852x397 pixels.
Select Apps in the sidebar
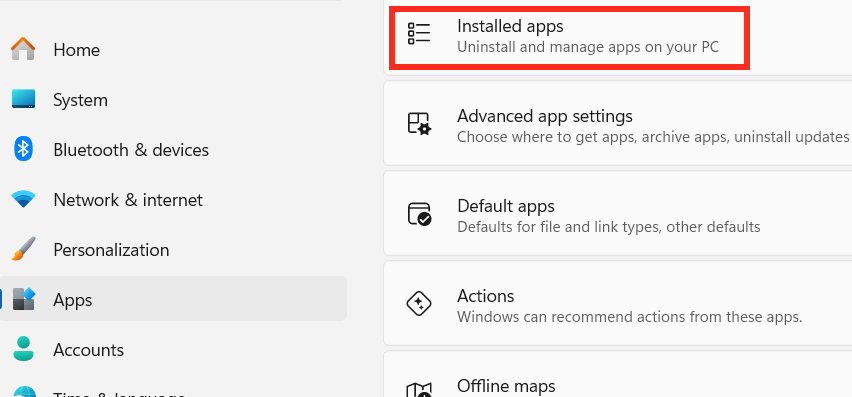click(173, 299)
